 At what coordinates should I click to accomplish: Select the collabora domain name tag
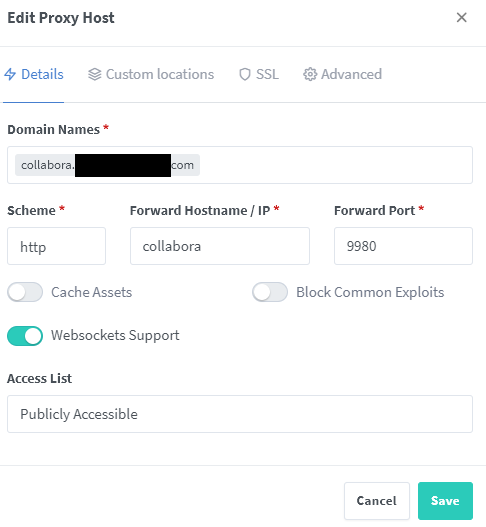point(108,165)
